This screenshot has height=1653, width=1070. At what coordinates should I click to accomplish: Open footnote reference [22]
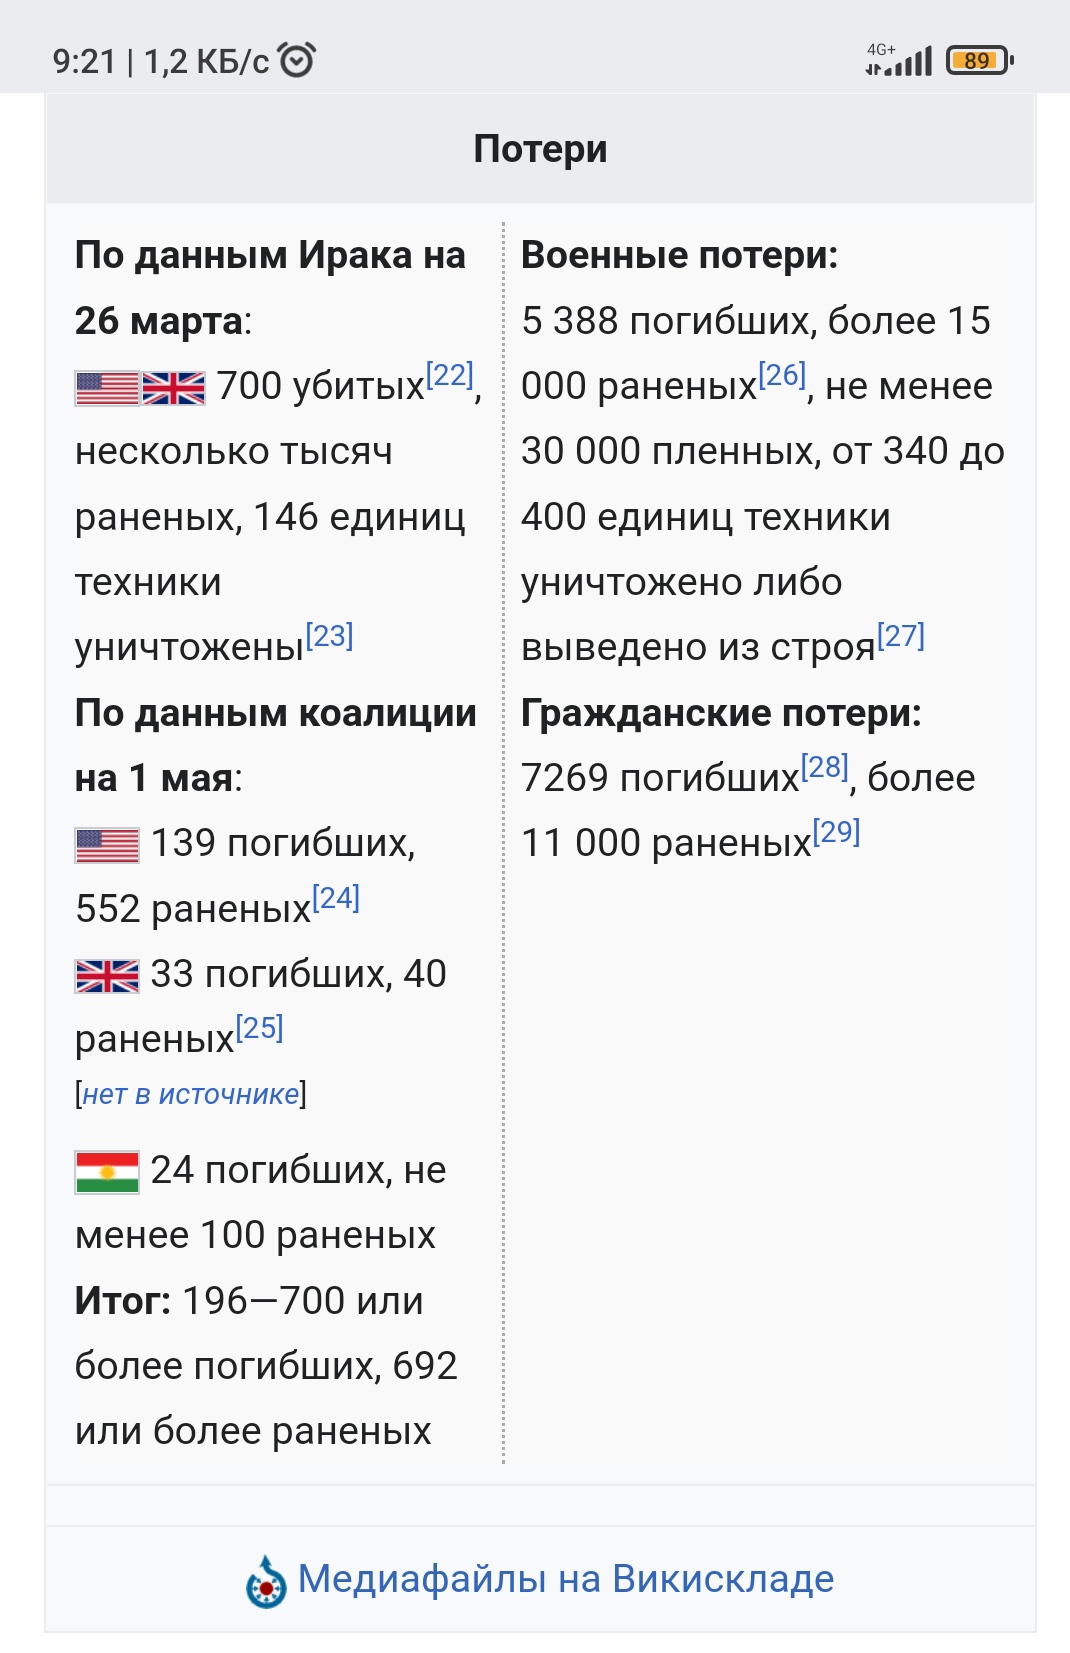[x=450, y=375]
